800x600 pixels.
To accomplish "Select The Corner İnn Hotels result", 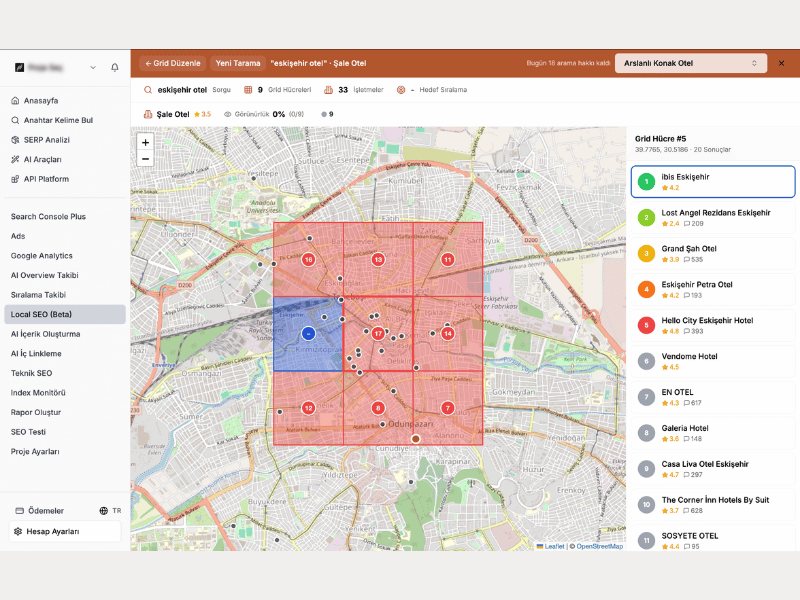I will click(x=713, y=505).
